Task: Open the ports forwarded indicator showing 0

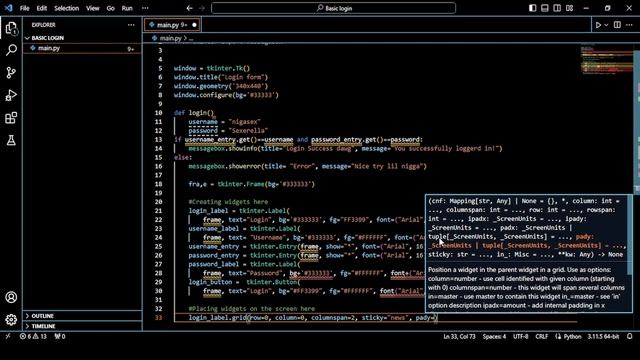Action: tap(60, 336)
